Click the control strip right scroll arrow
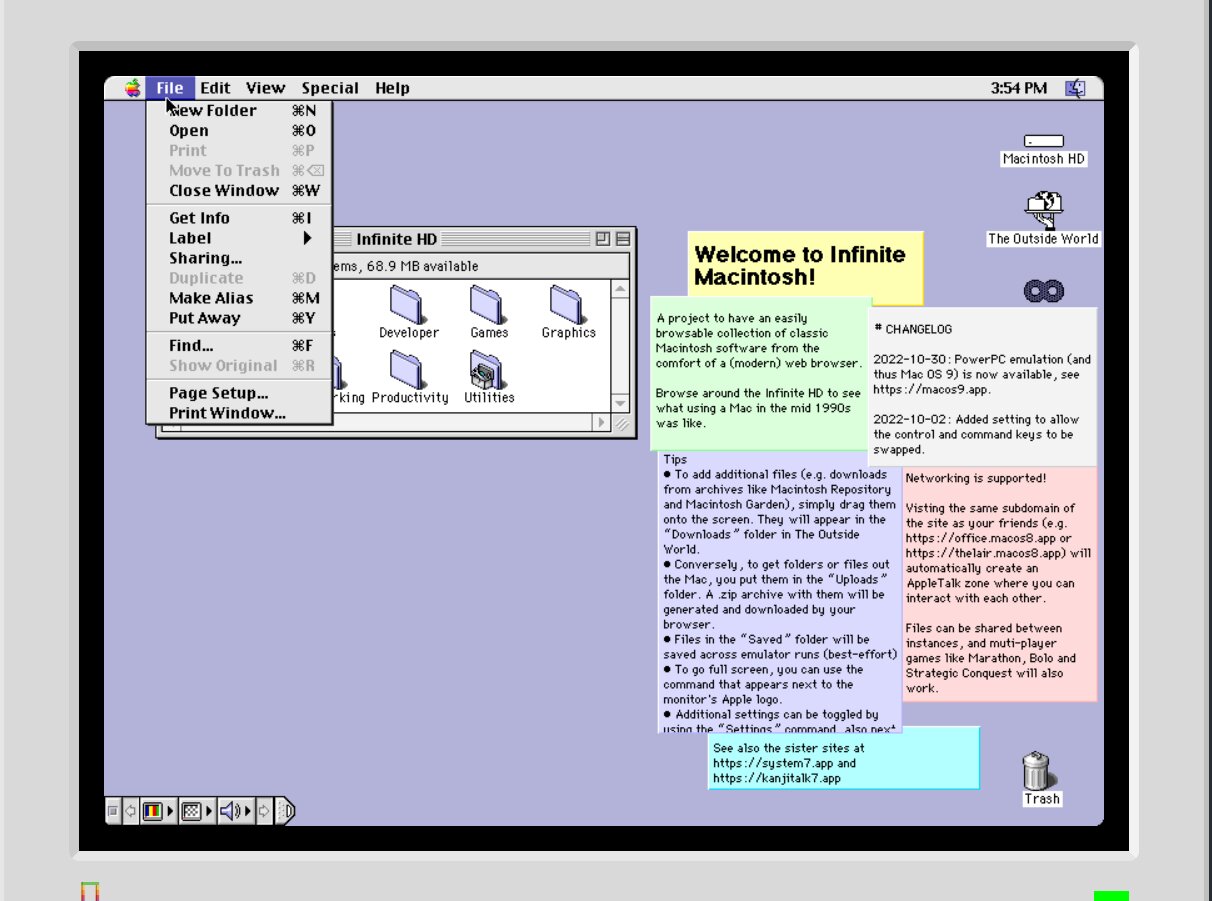This screenshot has height=901, width=1212. click(264, 810)
